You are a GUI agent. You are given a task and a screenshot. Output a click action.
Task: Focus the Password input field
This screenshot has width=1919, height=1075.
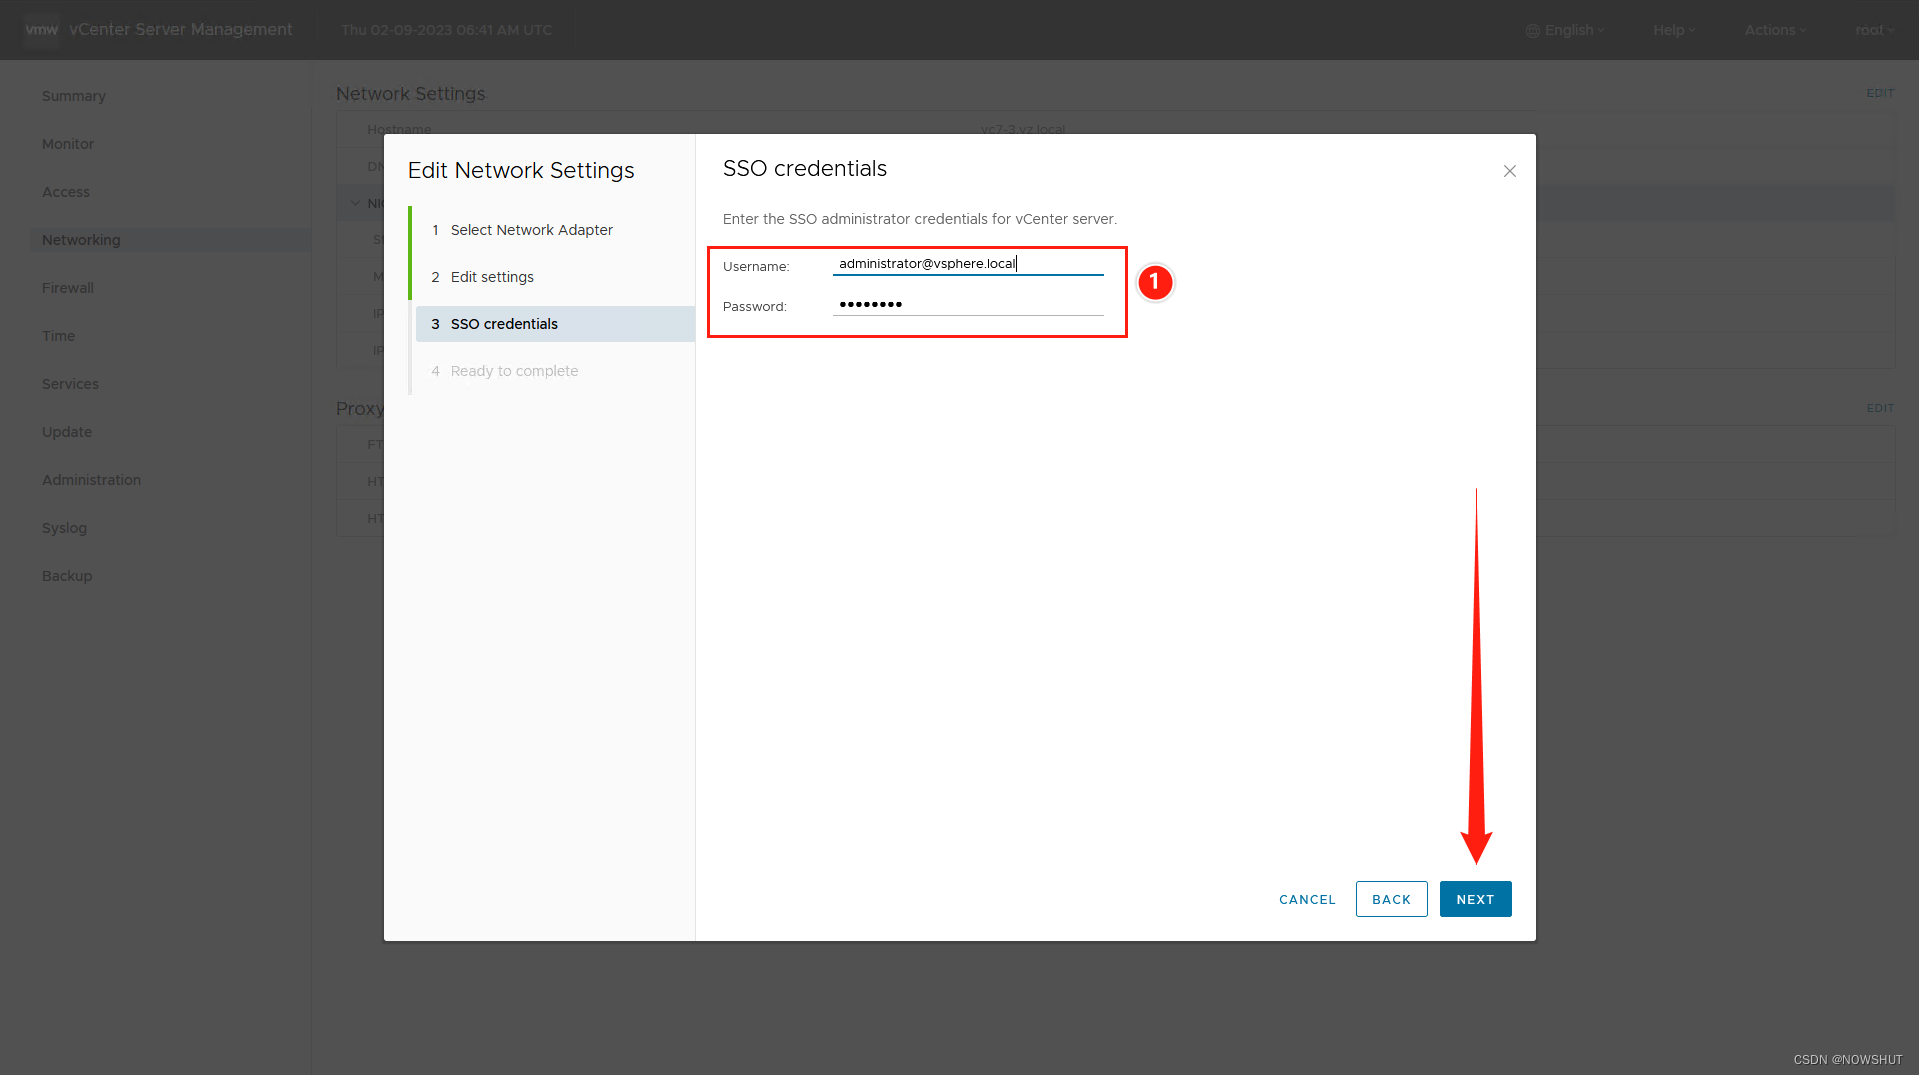coord(968,304)
